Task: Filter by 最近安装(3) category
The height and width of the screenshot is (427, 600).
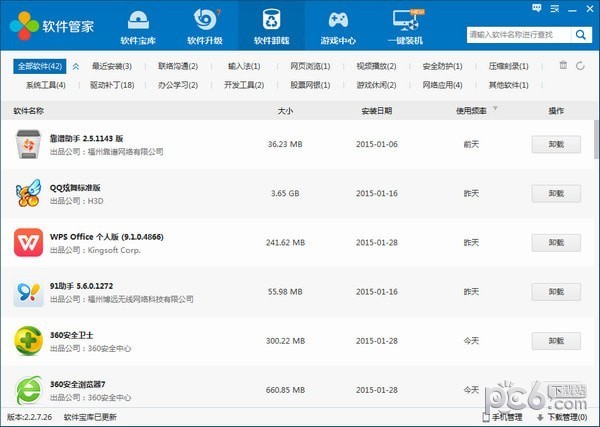Action: (112, 66)
